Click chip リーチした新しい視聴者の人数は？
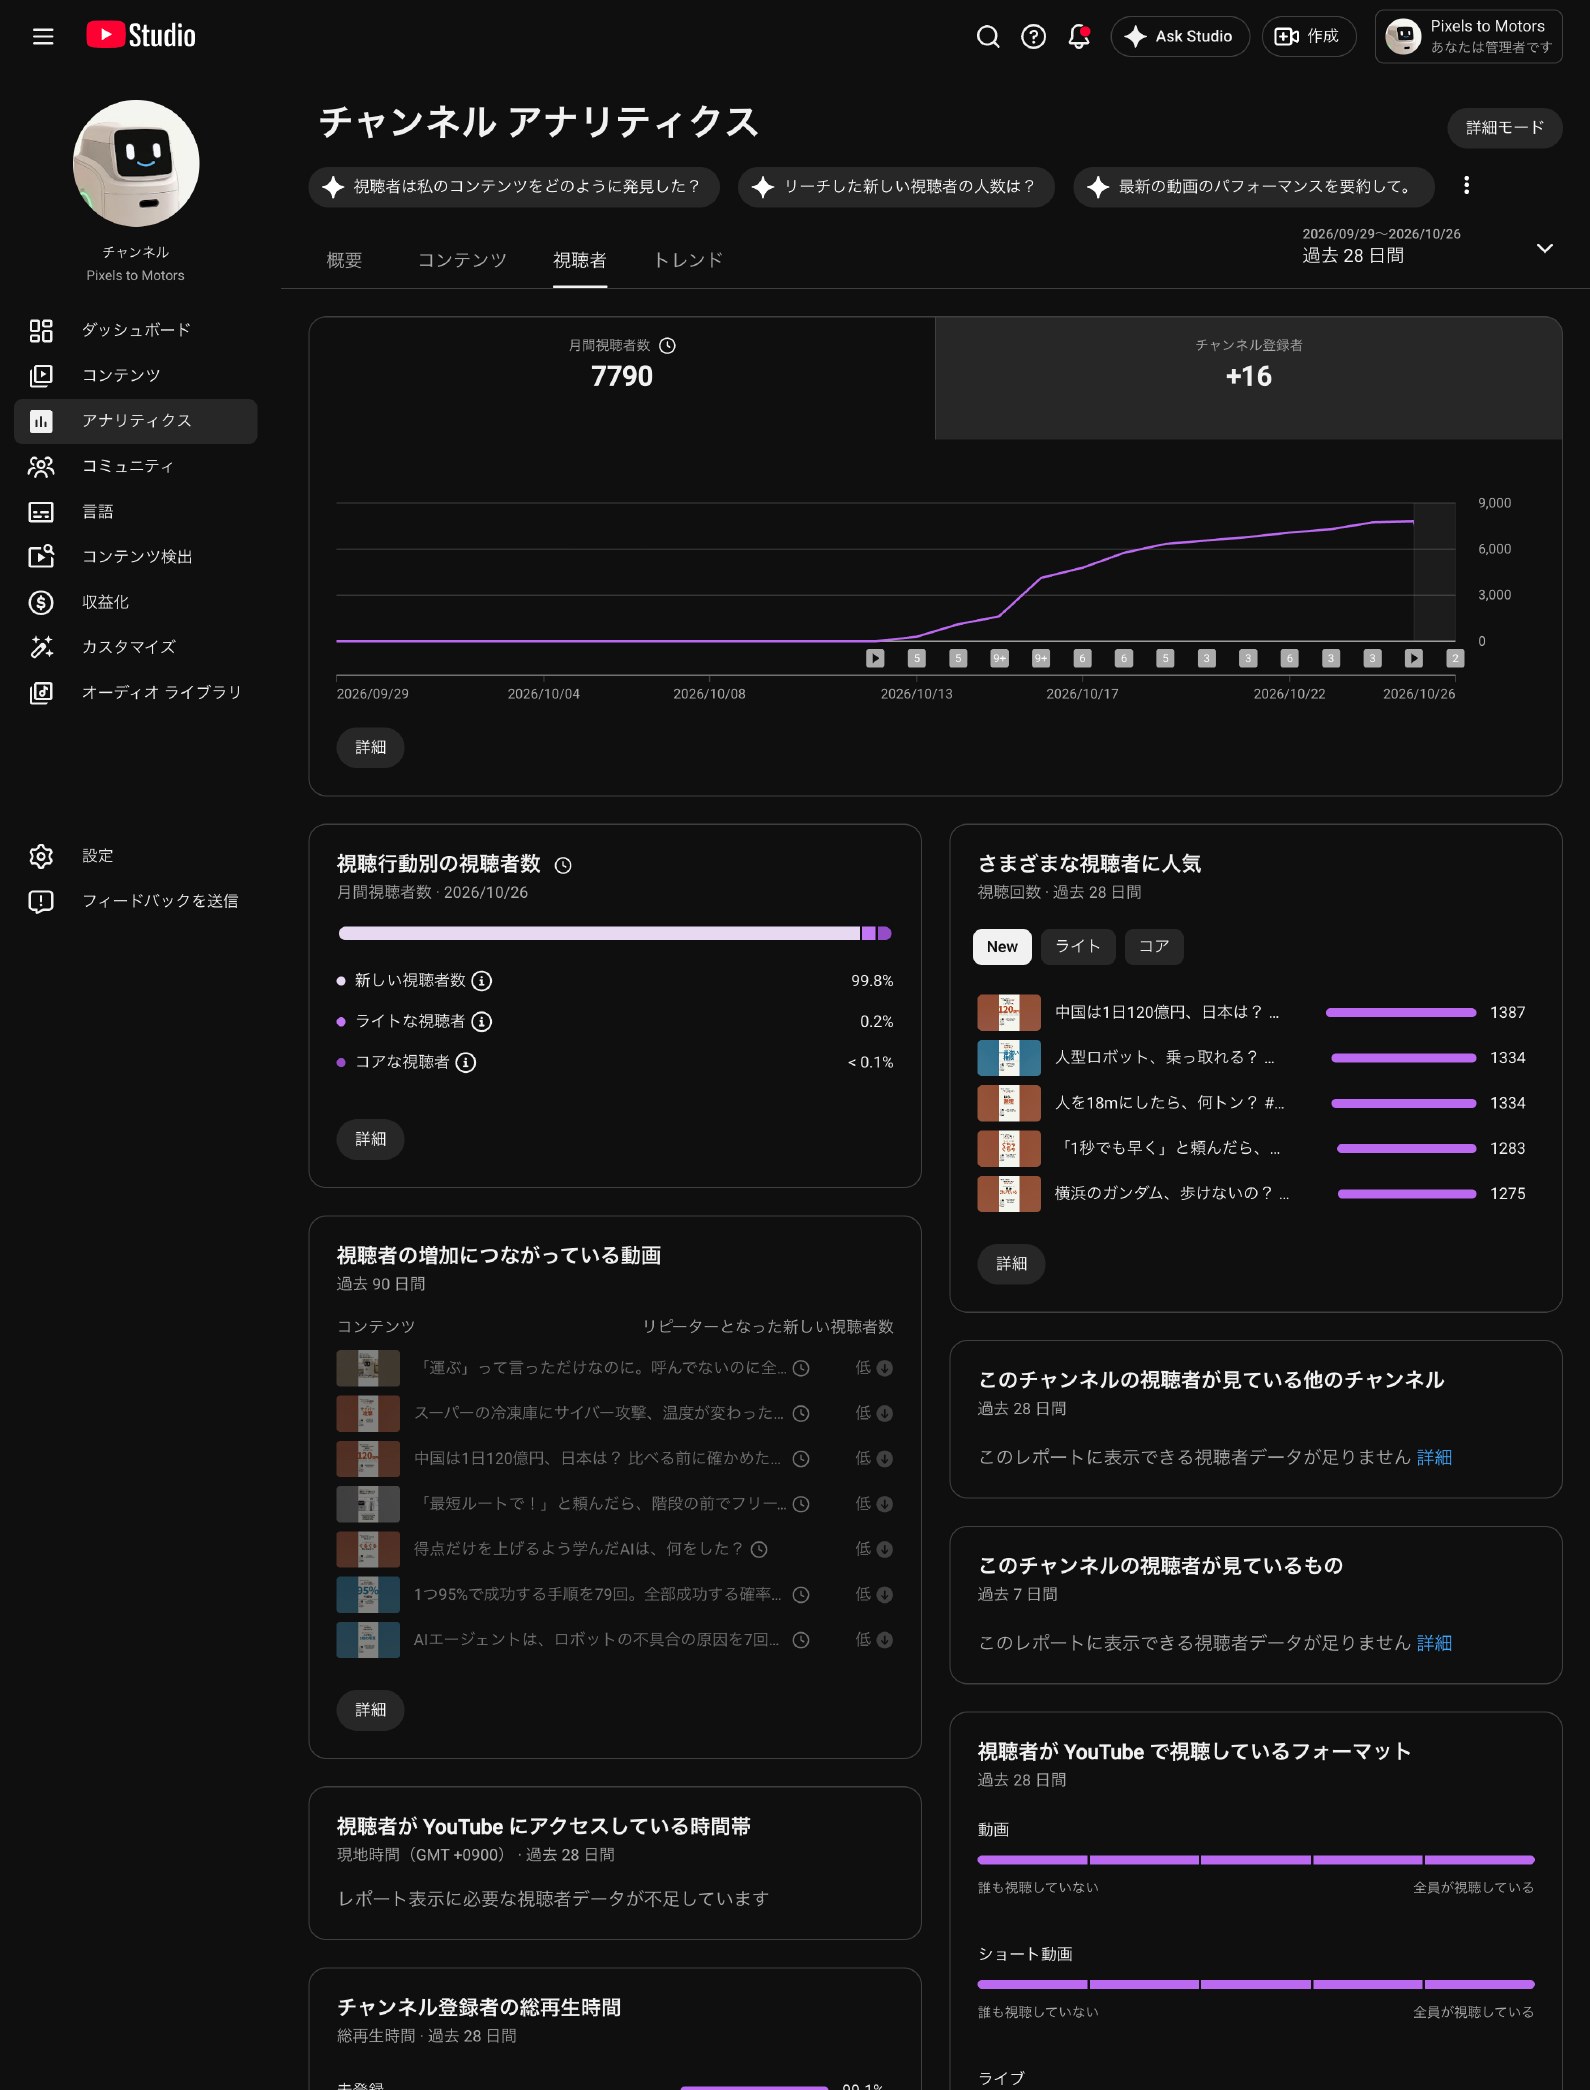 [896, 187]
